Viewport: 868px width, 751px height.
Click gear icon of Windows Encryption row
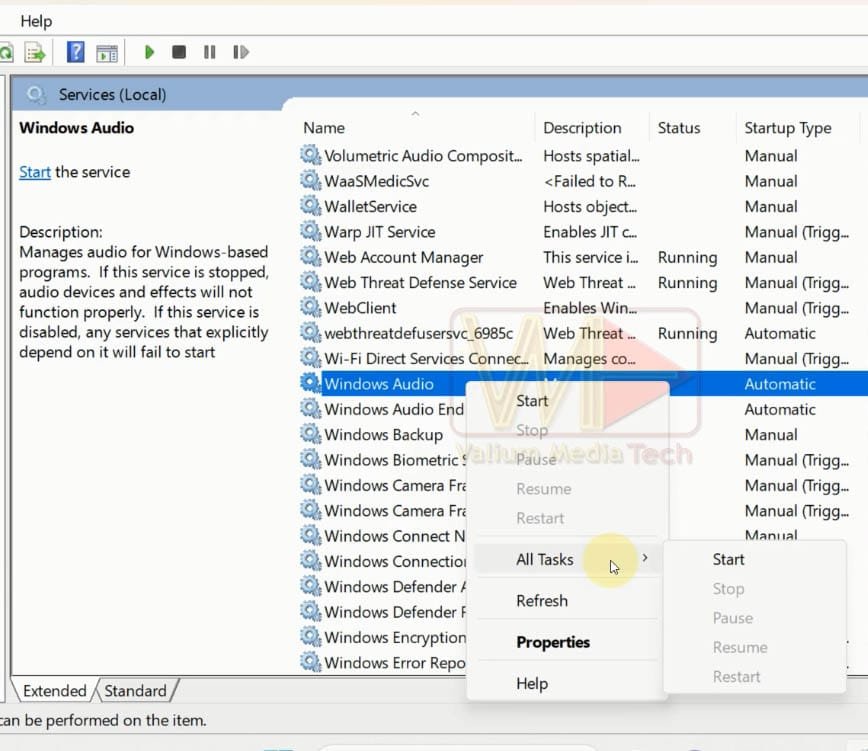pos(311,637)
